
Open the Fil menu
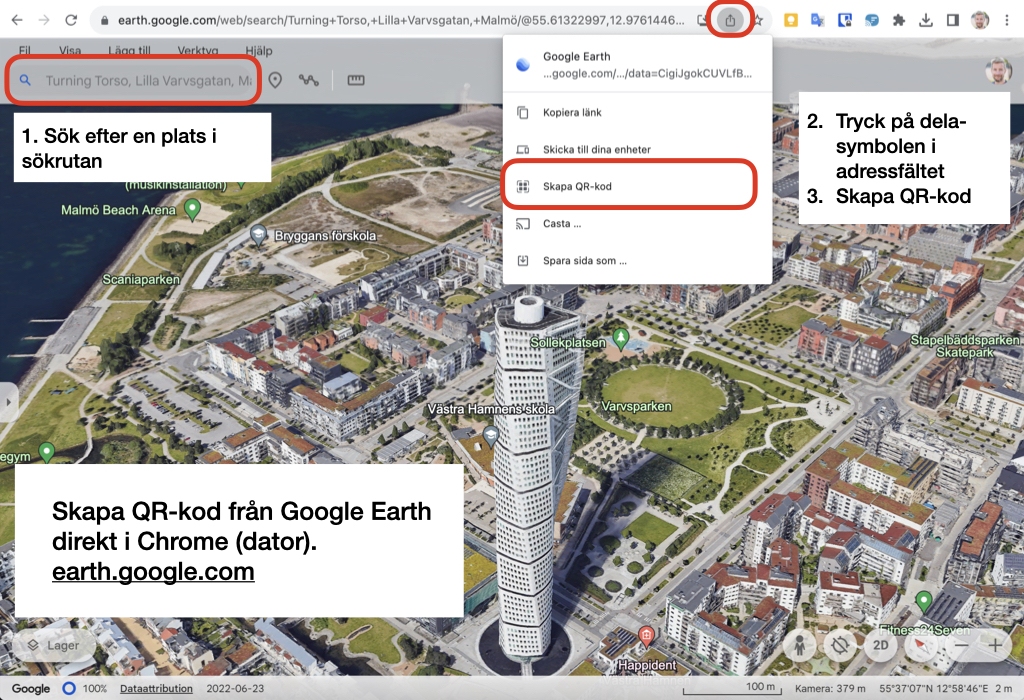(25, 50)
